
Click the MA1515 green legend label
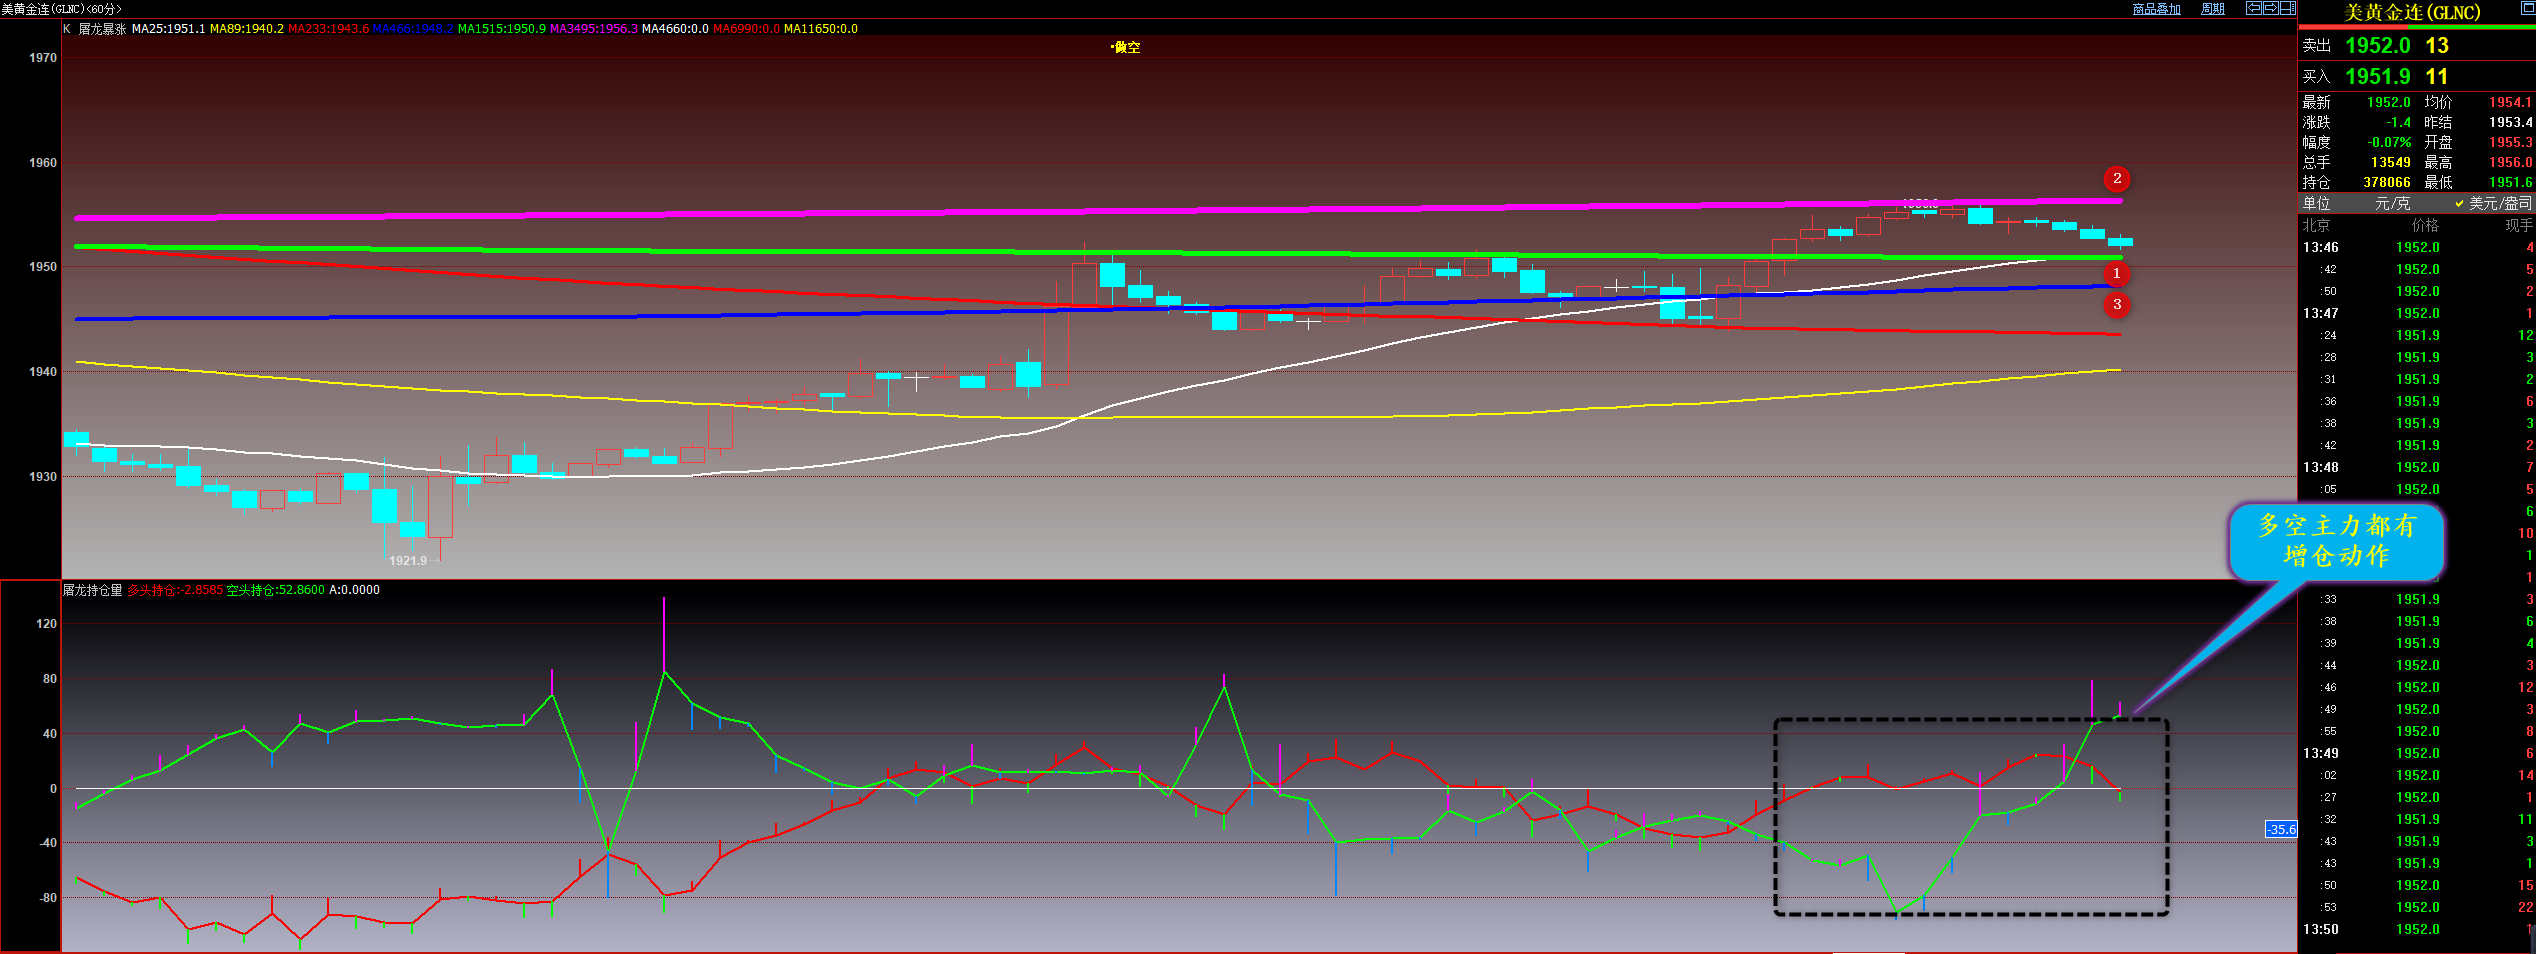(x=501, y=29)
